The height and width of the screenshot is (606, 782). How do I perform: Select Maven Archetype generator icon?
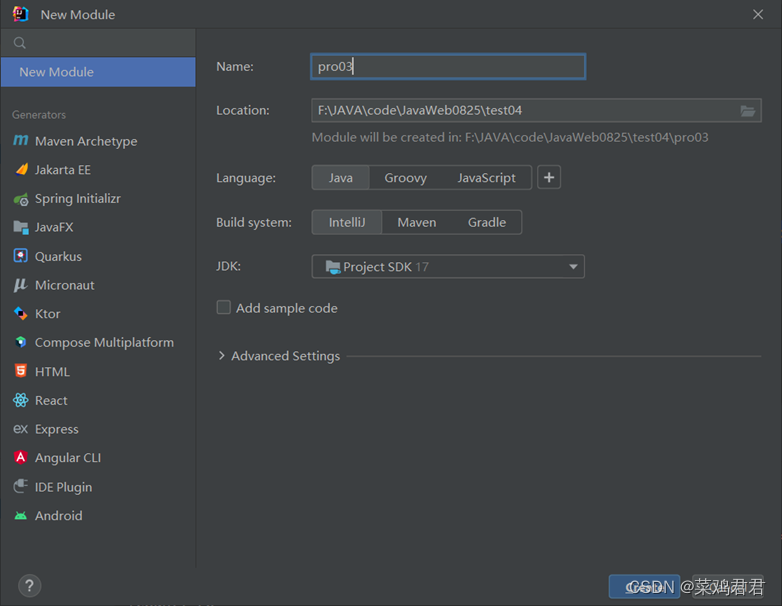coord(20,141)
